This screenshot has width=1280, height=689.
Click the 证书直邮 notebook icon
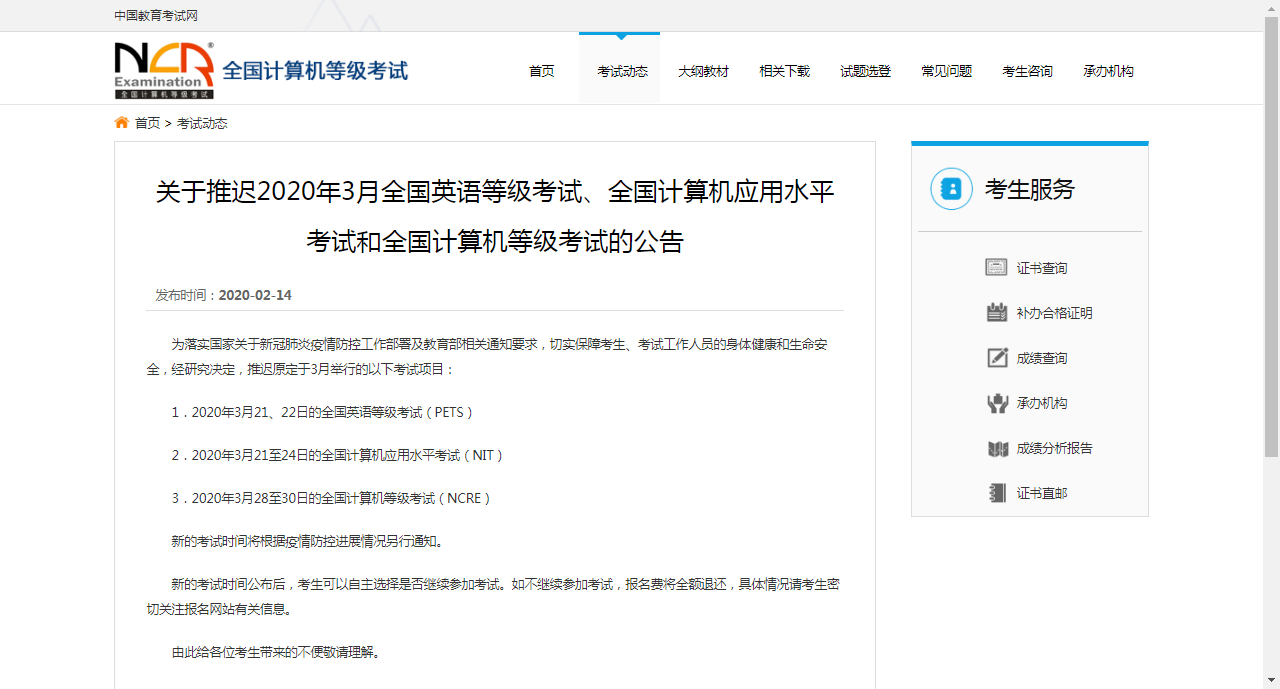click(x=997, y=493)
